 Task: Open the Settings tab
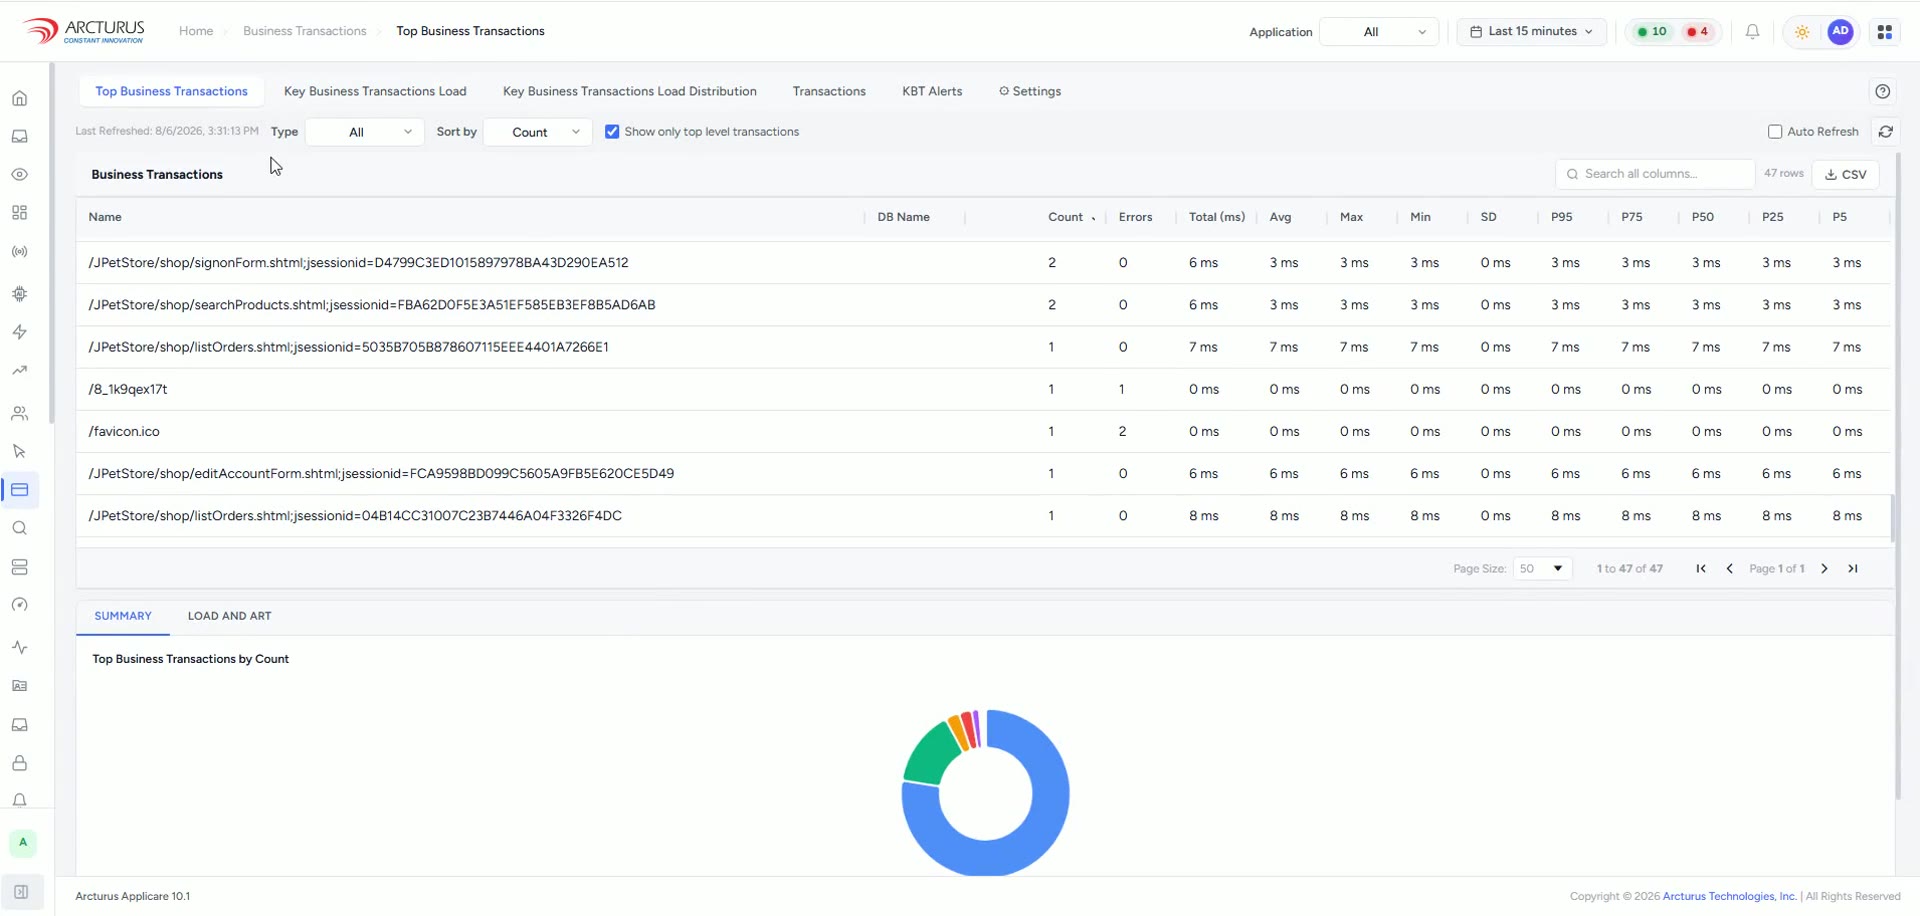tap(1030, 92)
